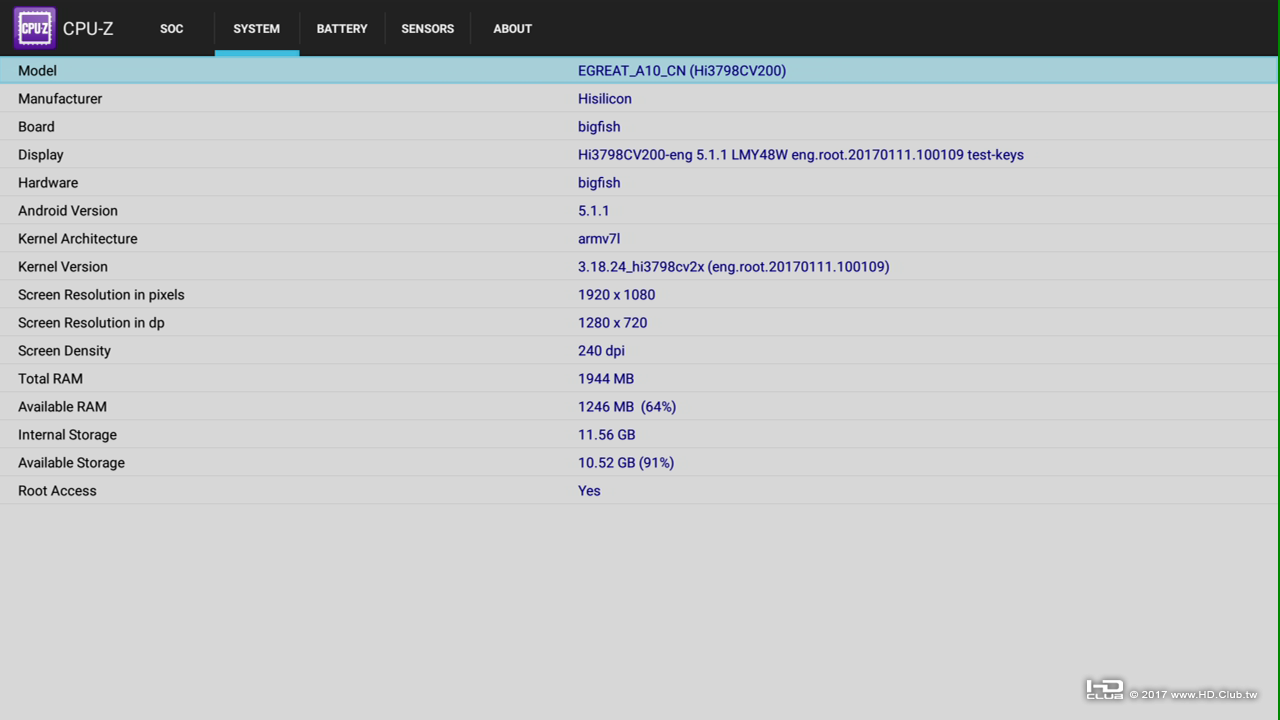Click bigfish value in Hardware row
1280x720 pixels.
[x=599, y=183]
